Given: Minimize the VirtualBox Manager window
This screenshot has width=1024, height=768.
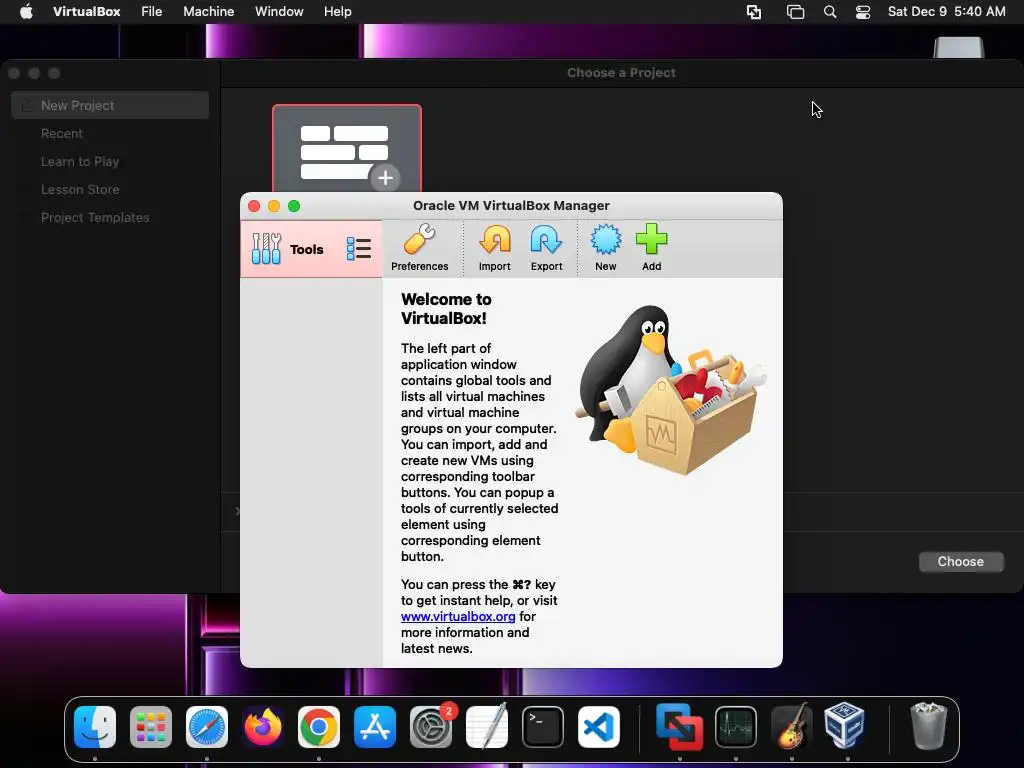Looking at the screenshot, I should (274, 206).
